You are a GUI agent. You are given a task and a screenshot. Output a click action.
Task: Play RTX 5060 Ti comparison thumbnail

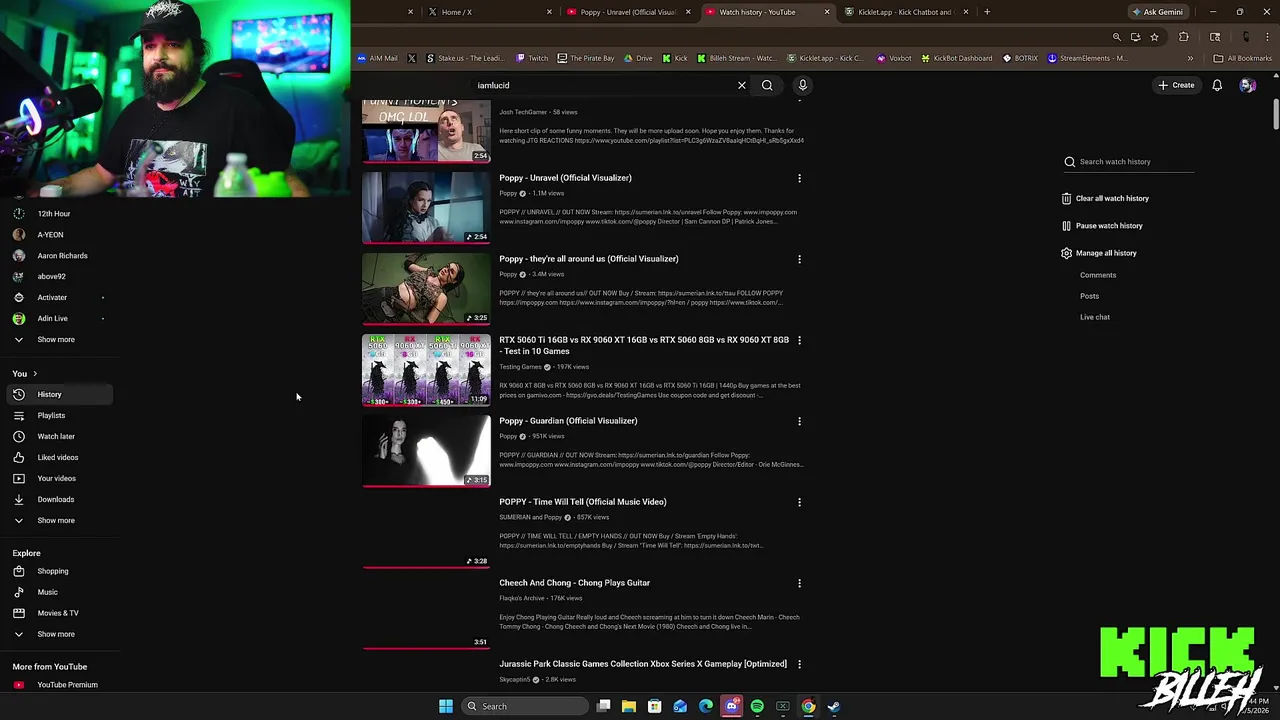(x=426, y=370)
